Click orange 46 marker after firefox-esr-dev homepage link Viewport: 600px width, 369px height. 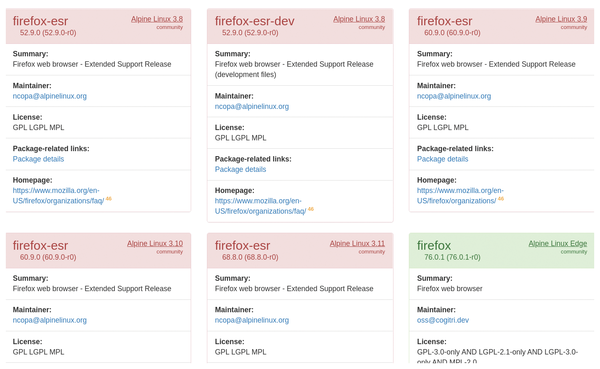click(311, 209)
